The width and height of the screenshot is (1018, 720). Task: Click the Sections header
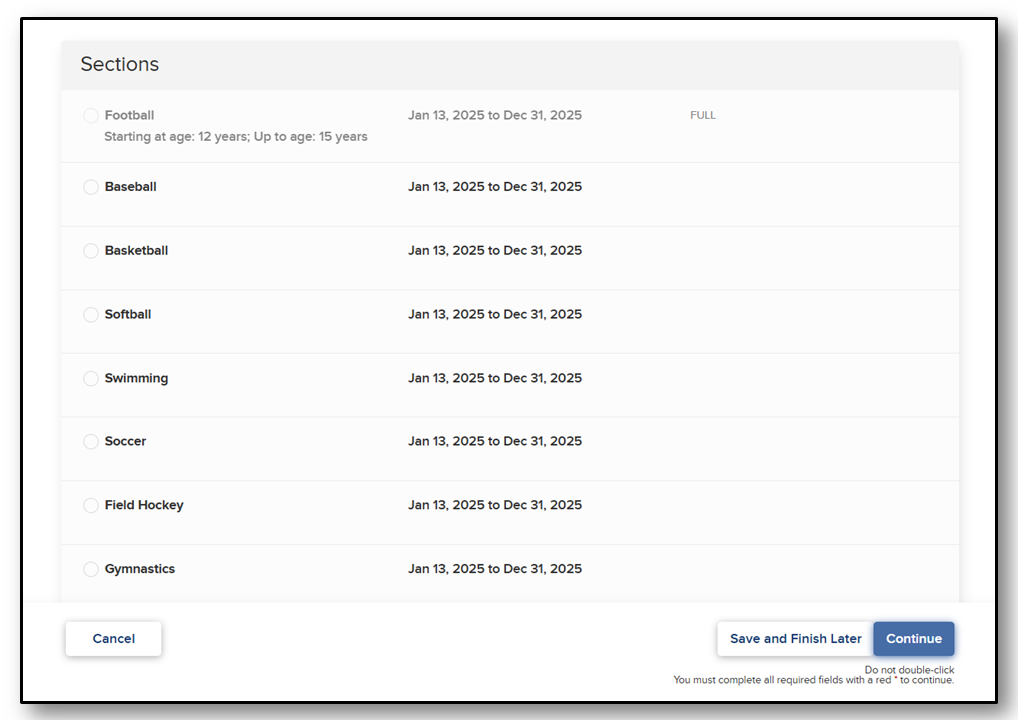119,64
